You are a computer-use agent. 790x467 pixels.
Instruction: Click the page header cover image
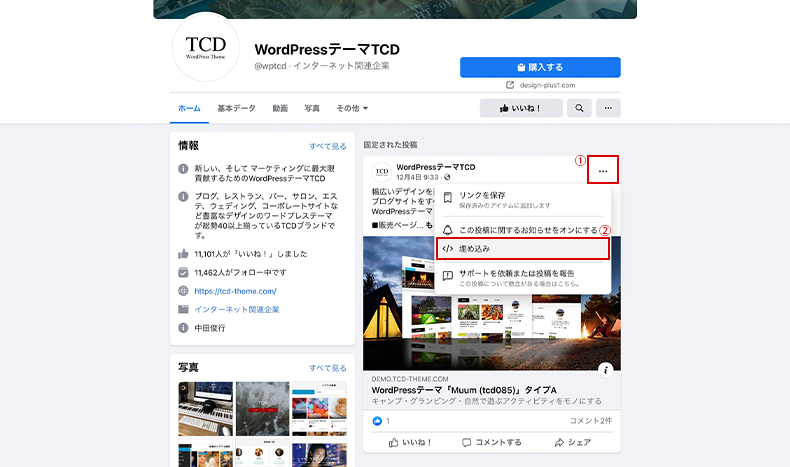tap(395, 9)
